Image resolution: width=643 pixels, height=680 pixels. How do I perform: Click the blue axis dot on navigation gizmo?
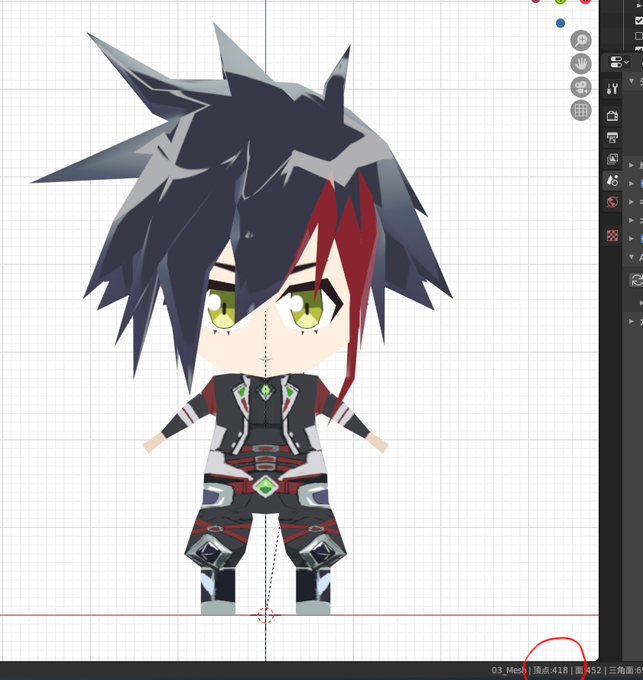point(560,23)
